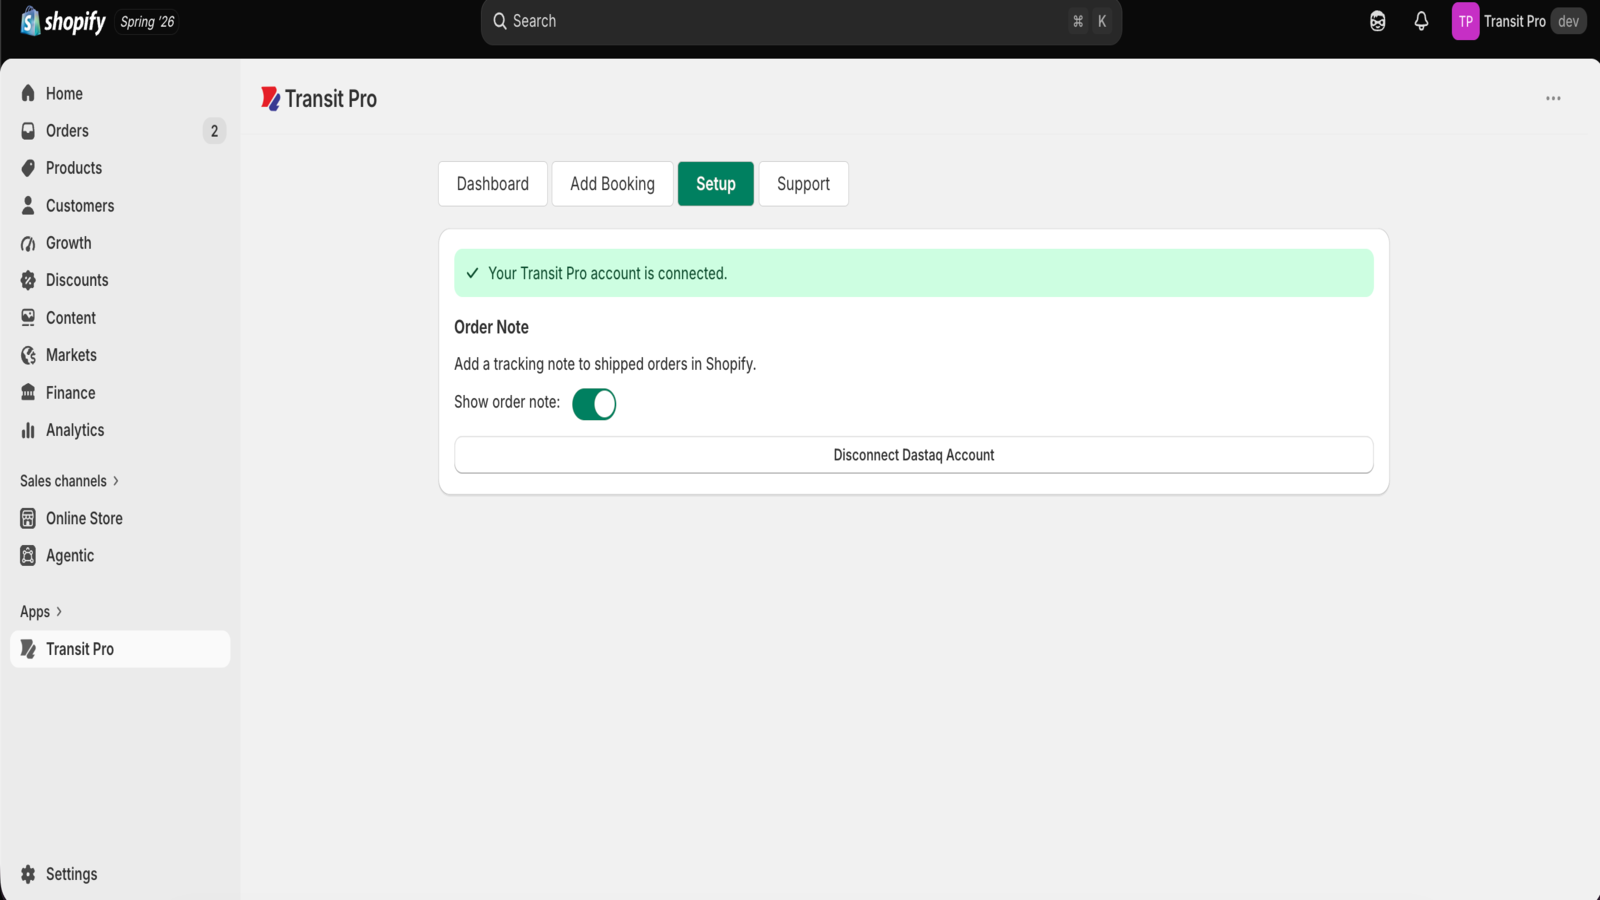1600x900 pixels.
Task: Click the Transit Pro header logo
Action: [x=270, y=98]
